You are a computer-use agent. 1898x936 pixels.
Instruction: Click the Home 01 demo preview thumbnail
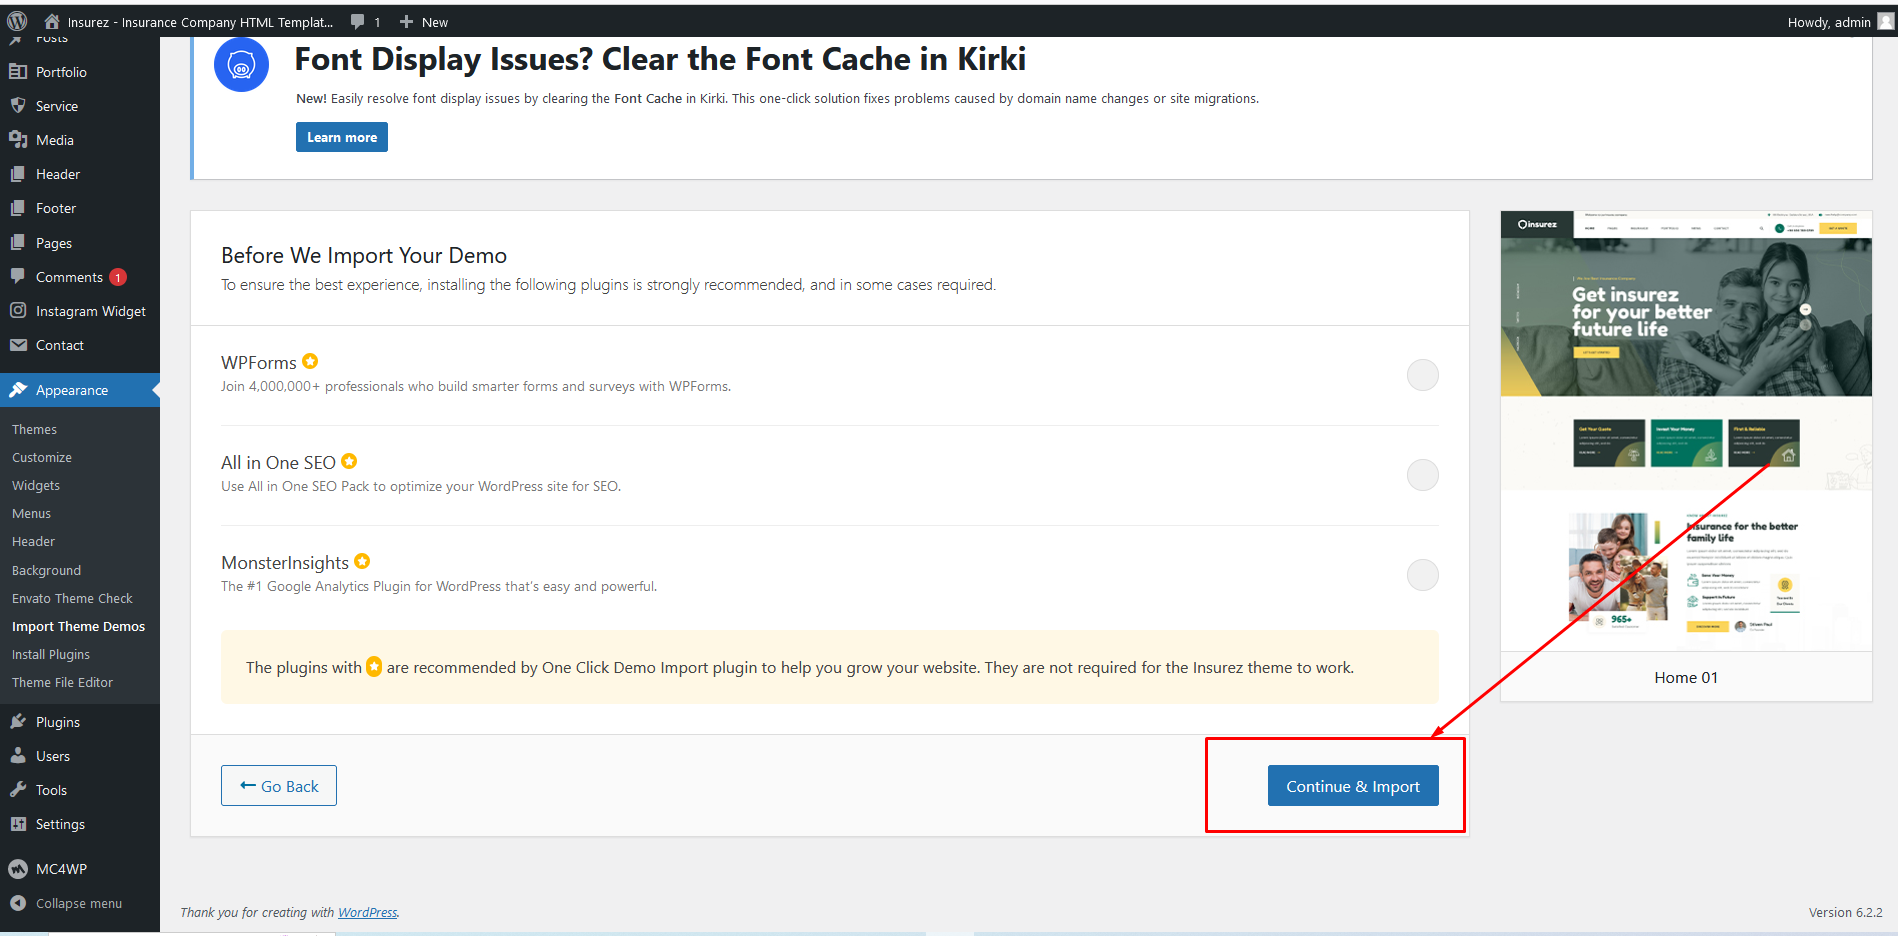tap(1686, 431)
